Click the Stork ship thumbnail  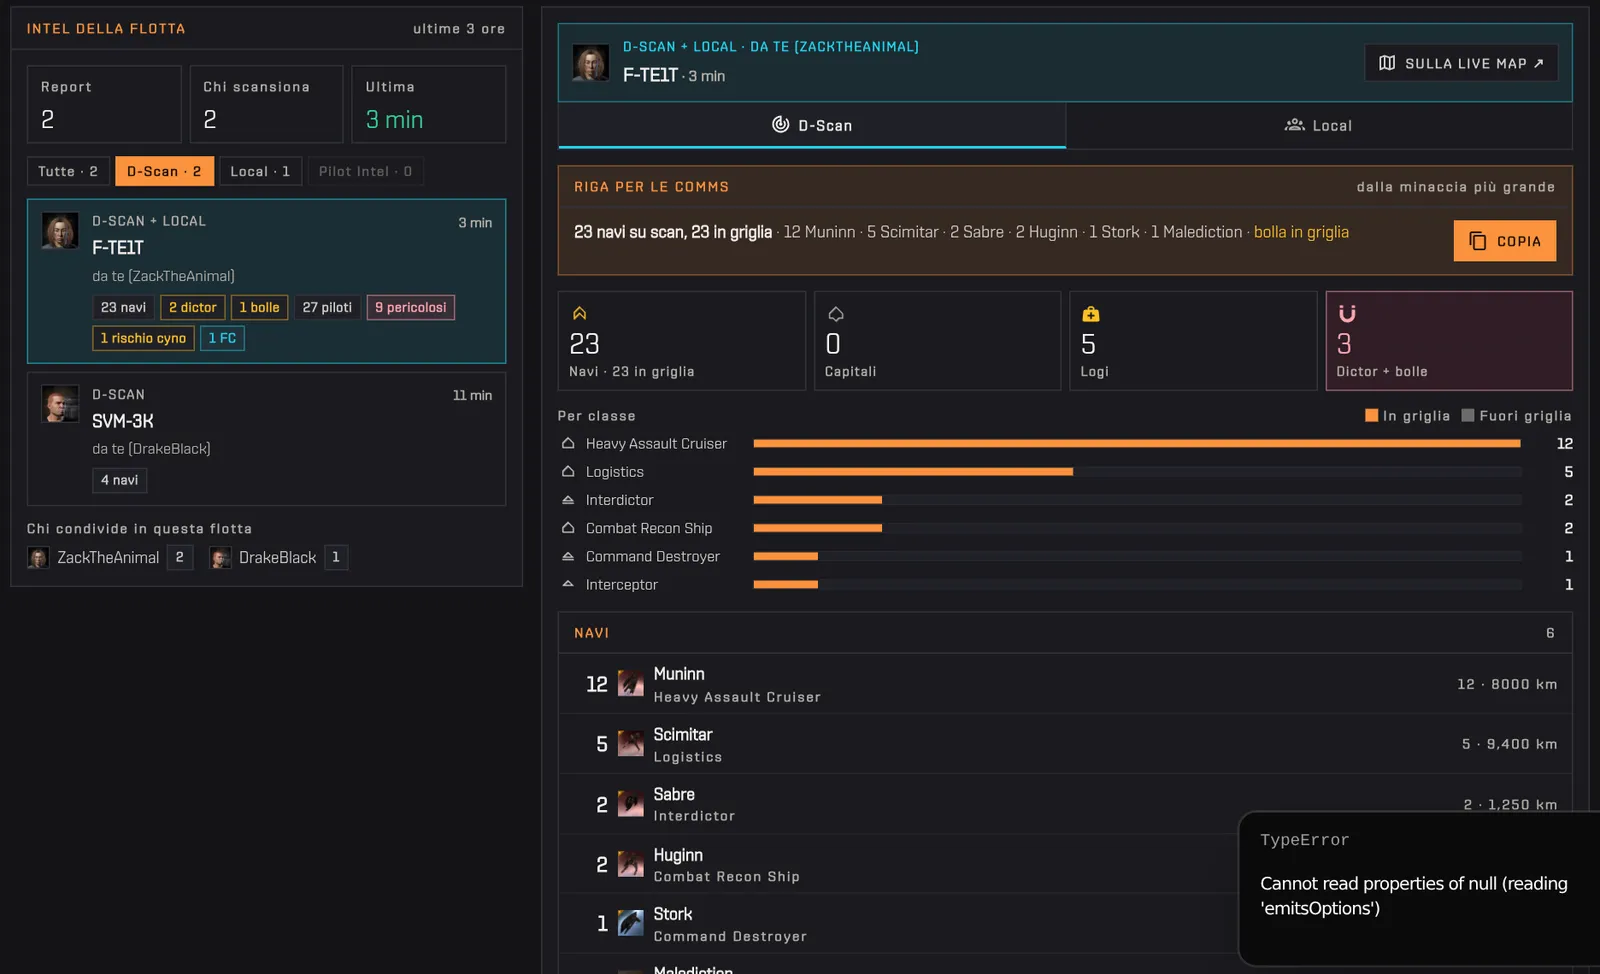coord(631,922)
